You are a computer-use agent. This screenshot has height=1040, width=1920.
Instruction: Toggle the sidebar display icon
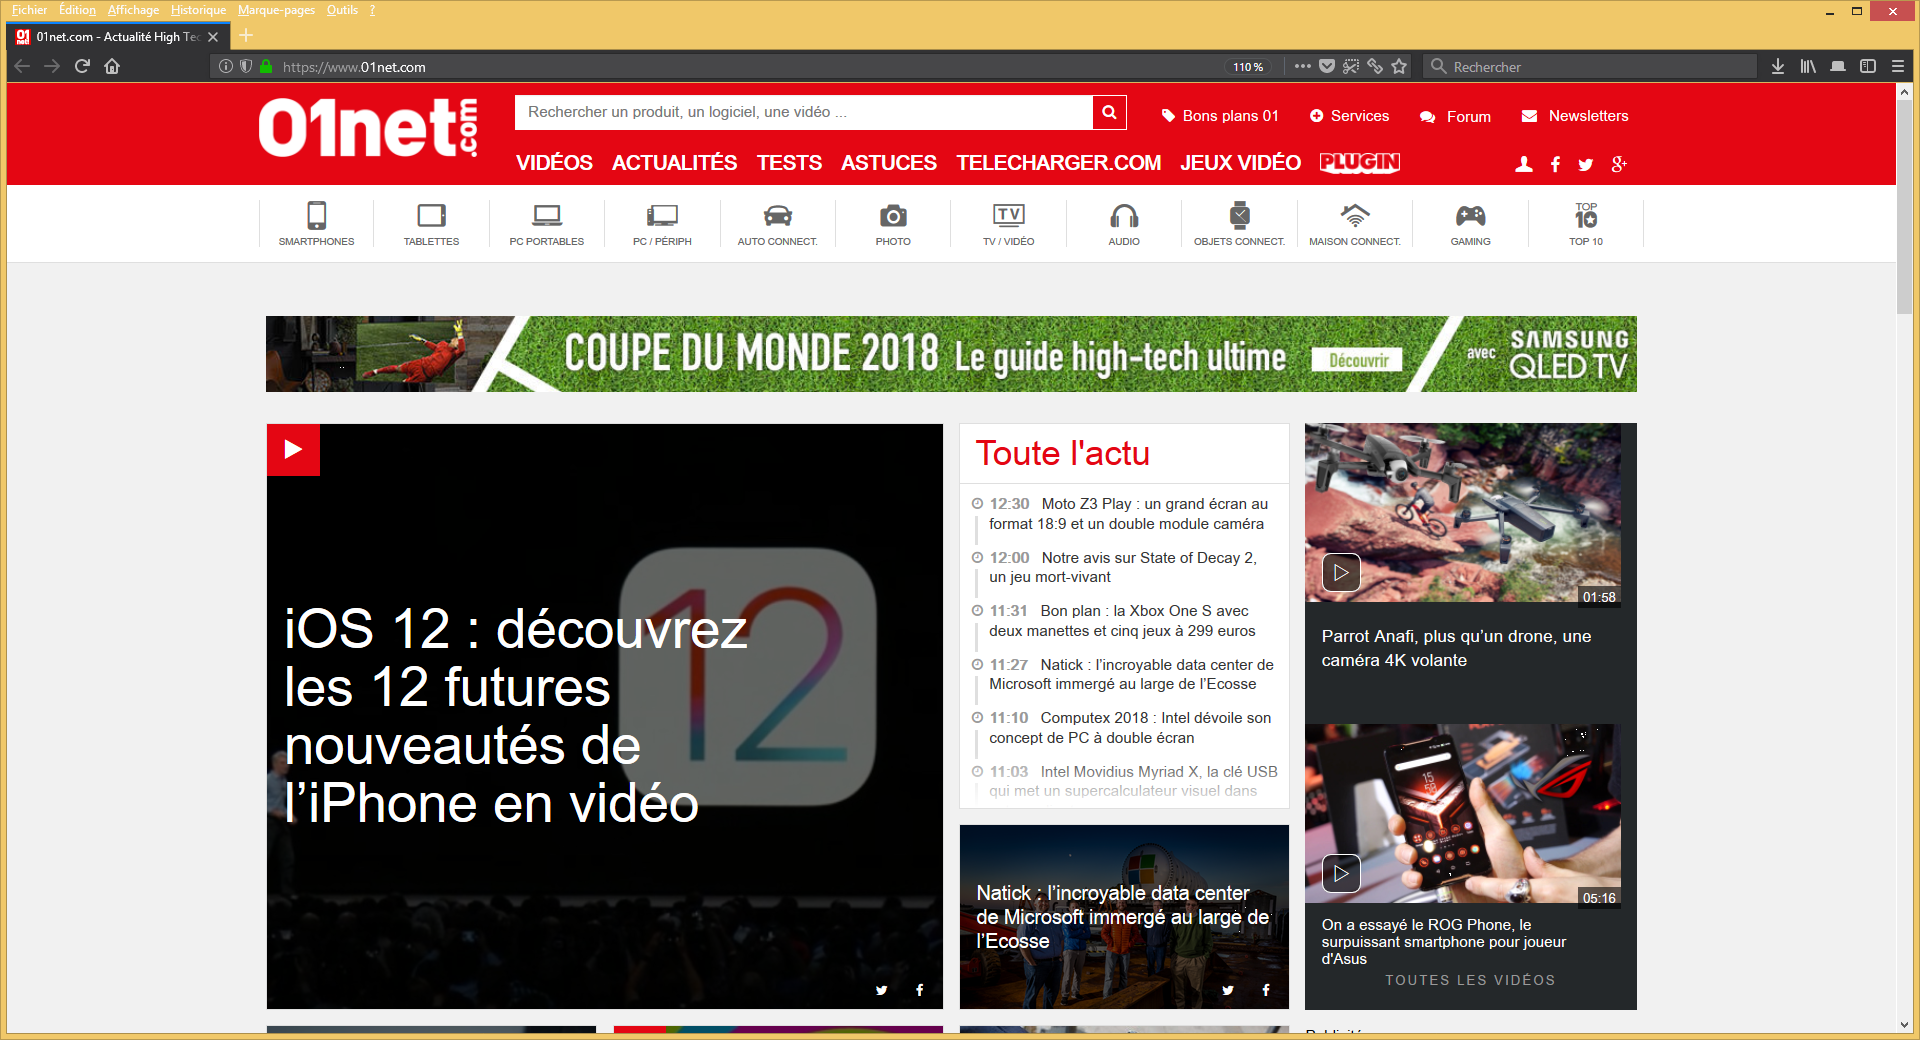pyautogui.click(x=1867, y=66)
